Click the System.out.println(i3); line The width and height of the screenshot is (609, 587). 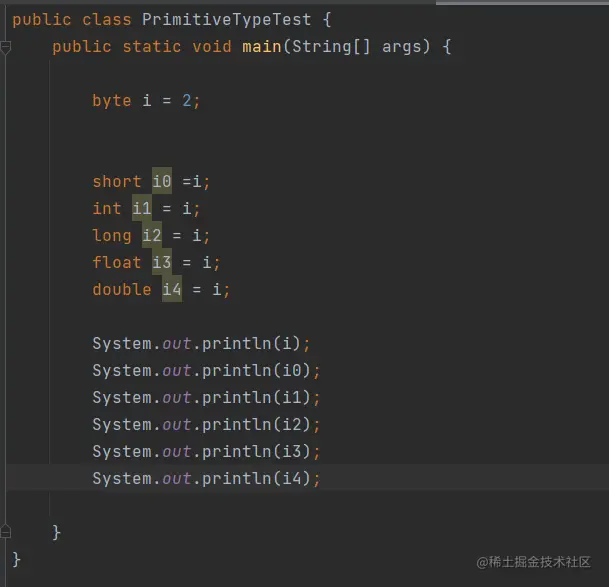(x=206, y=452)
